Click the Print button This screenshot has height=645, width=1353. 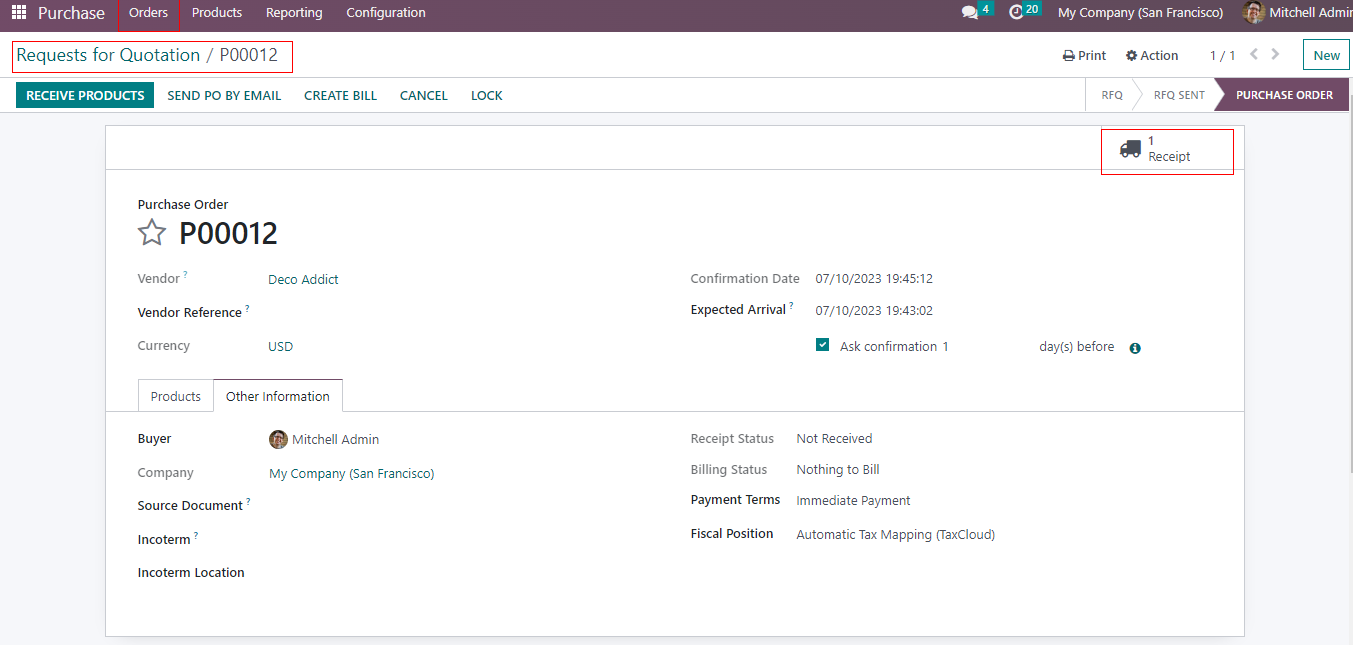click(x=1084, y=56)
